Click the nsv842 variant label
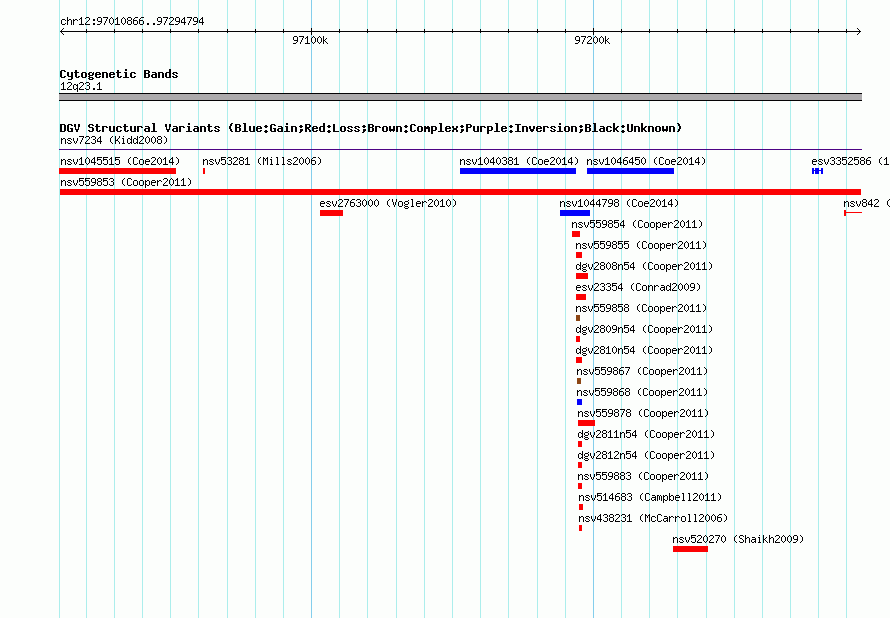The width and height of the screenshot is (890, 618). point(866,203)
